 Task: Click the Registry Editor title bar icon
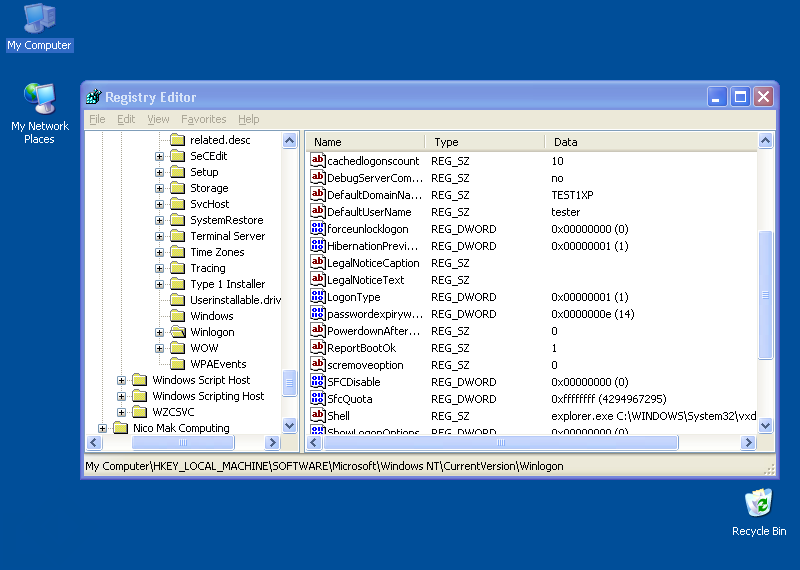click(93, 96)
